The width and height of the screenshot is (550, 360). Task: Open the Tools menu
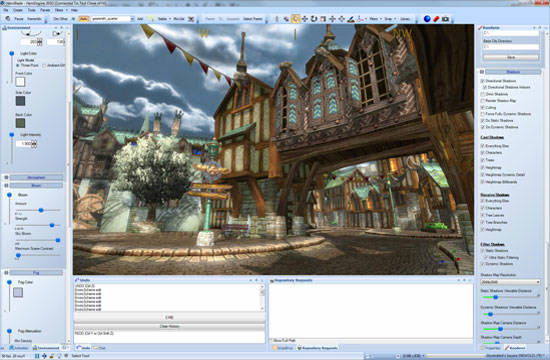pyautogui.click(x=32, y=10)
